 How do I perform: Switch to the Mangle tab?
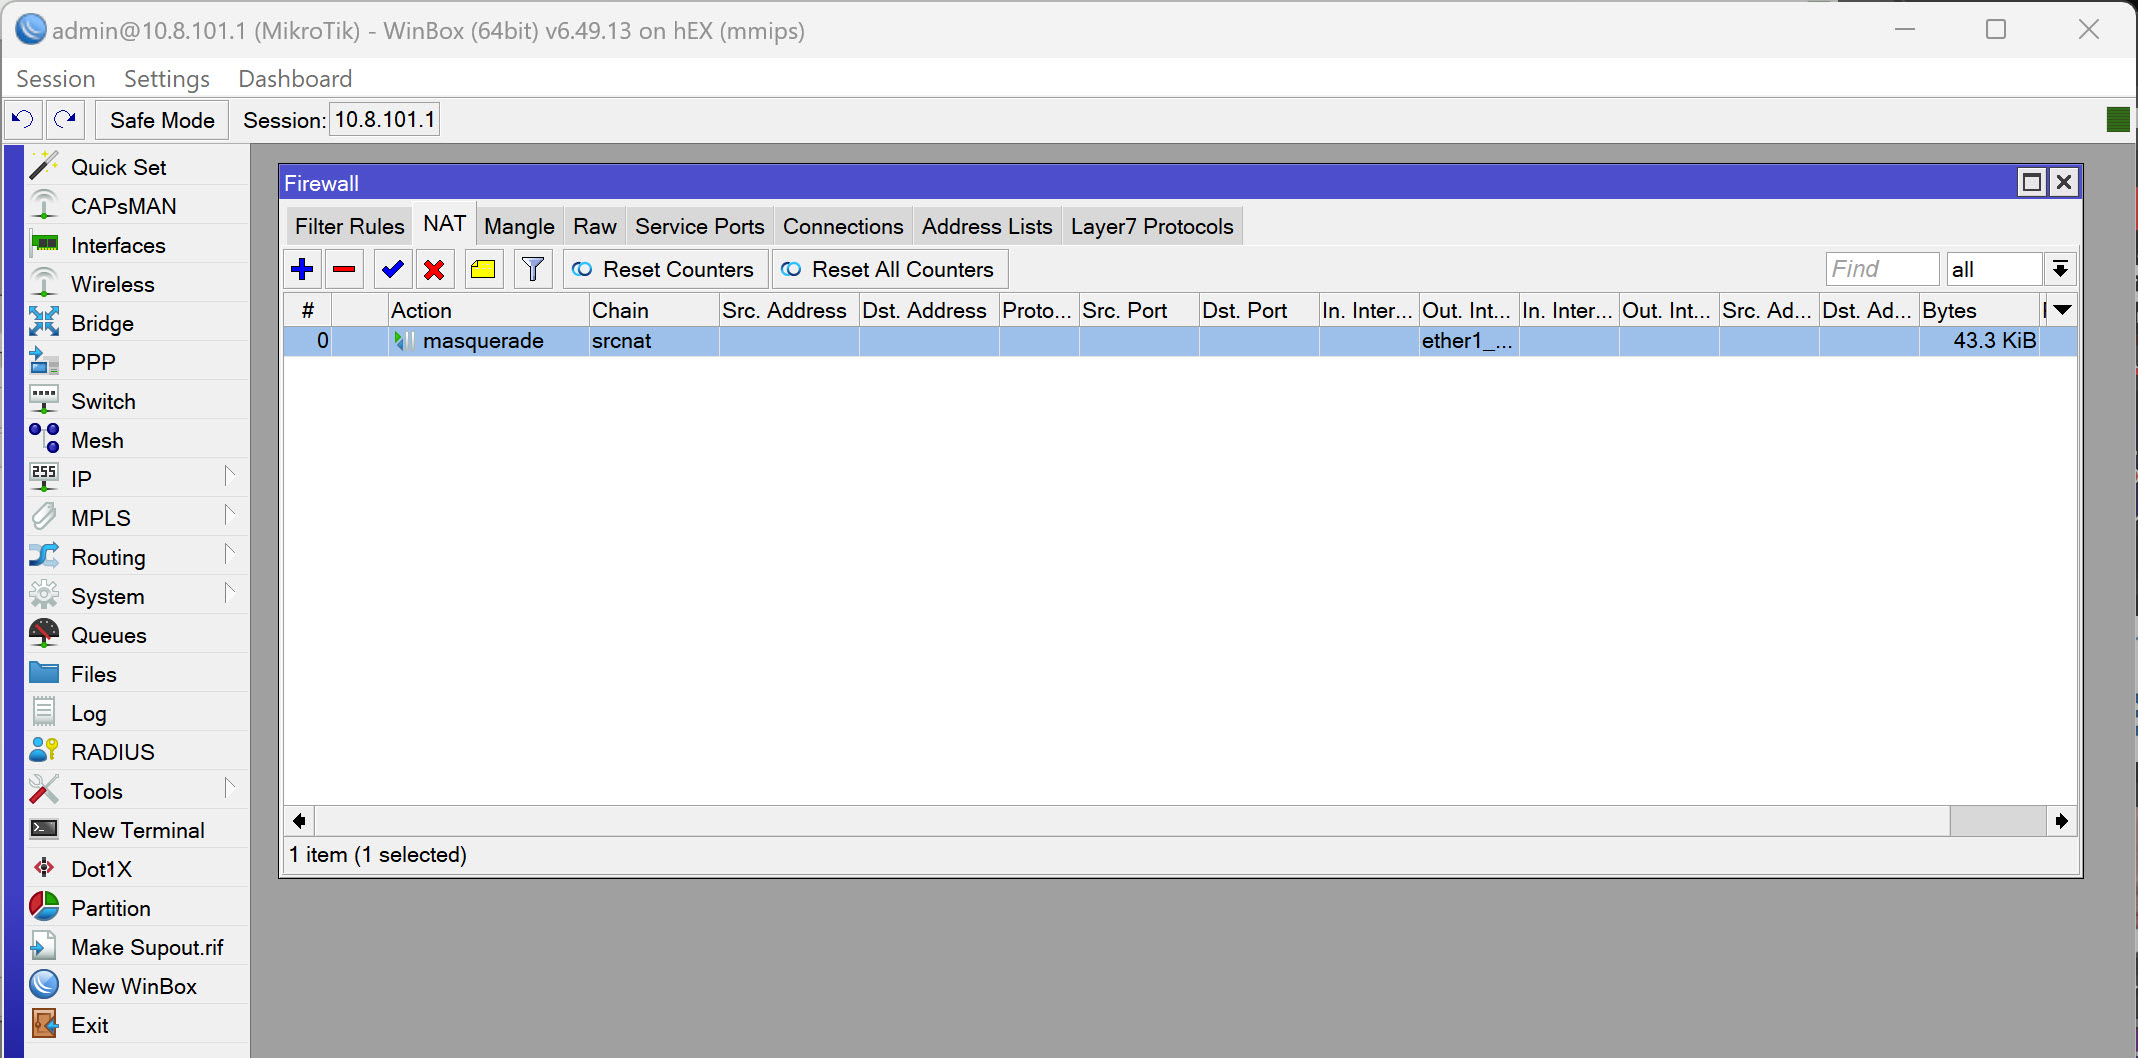[x=518, y=225]
